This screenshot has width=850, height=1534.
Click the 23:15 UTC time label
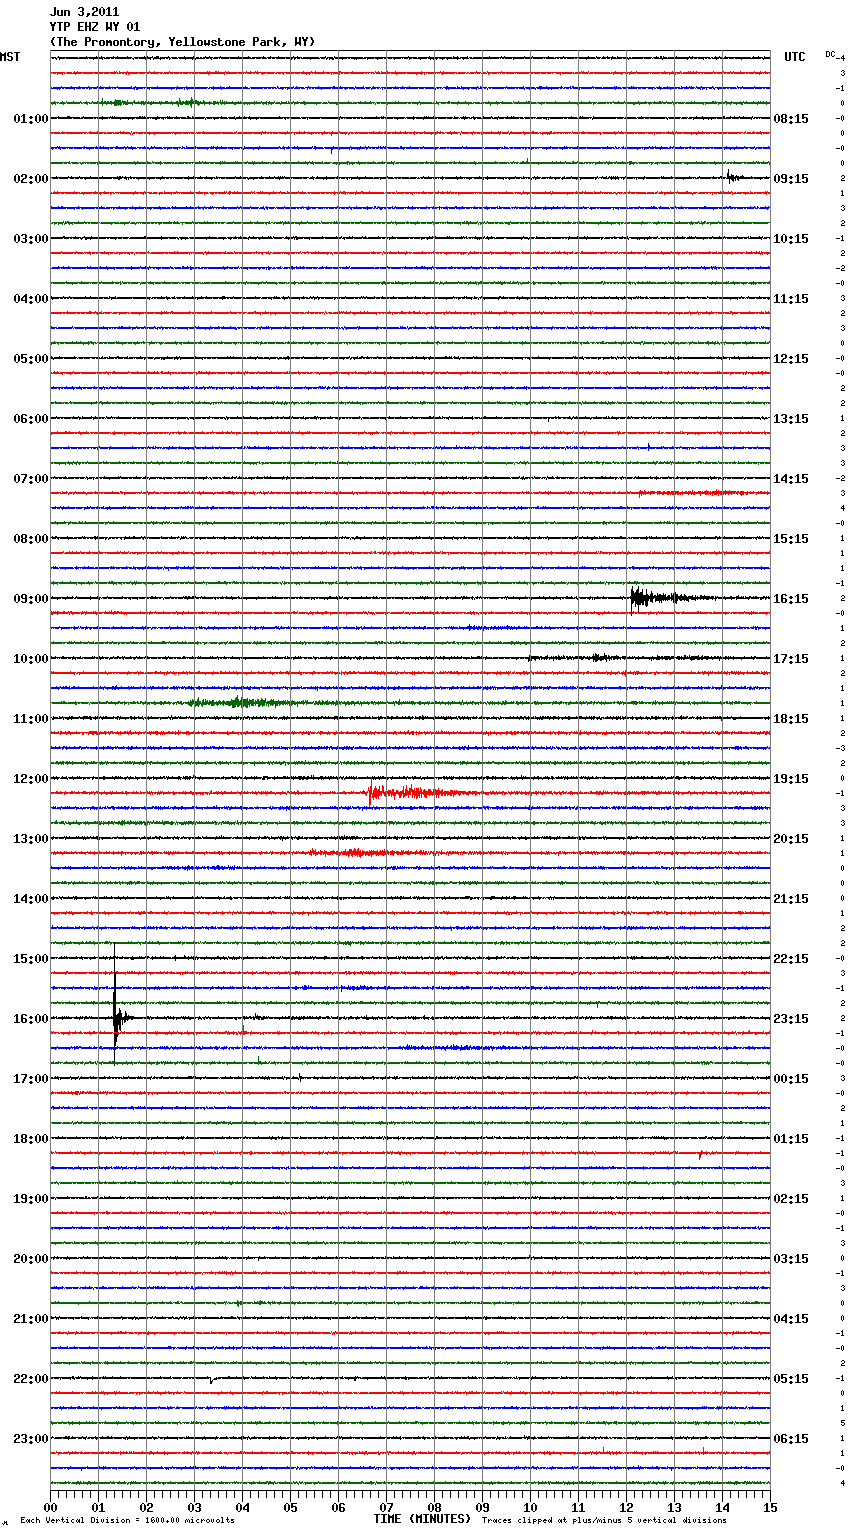[x=791, y=1019]
